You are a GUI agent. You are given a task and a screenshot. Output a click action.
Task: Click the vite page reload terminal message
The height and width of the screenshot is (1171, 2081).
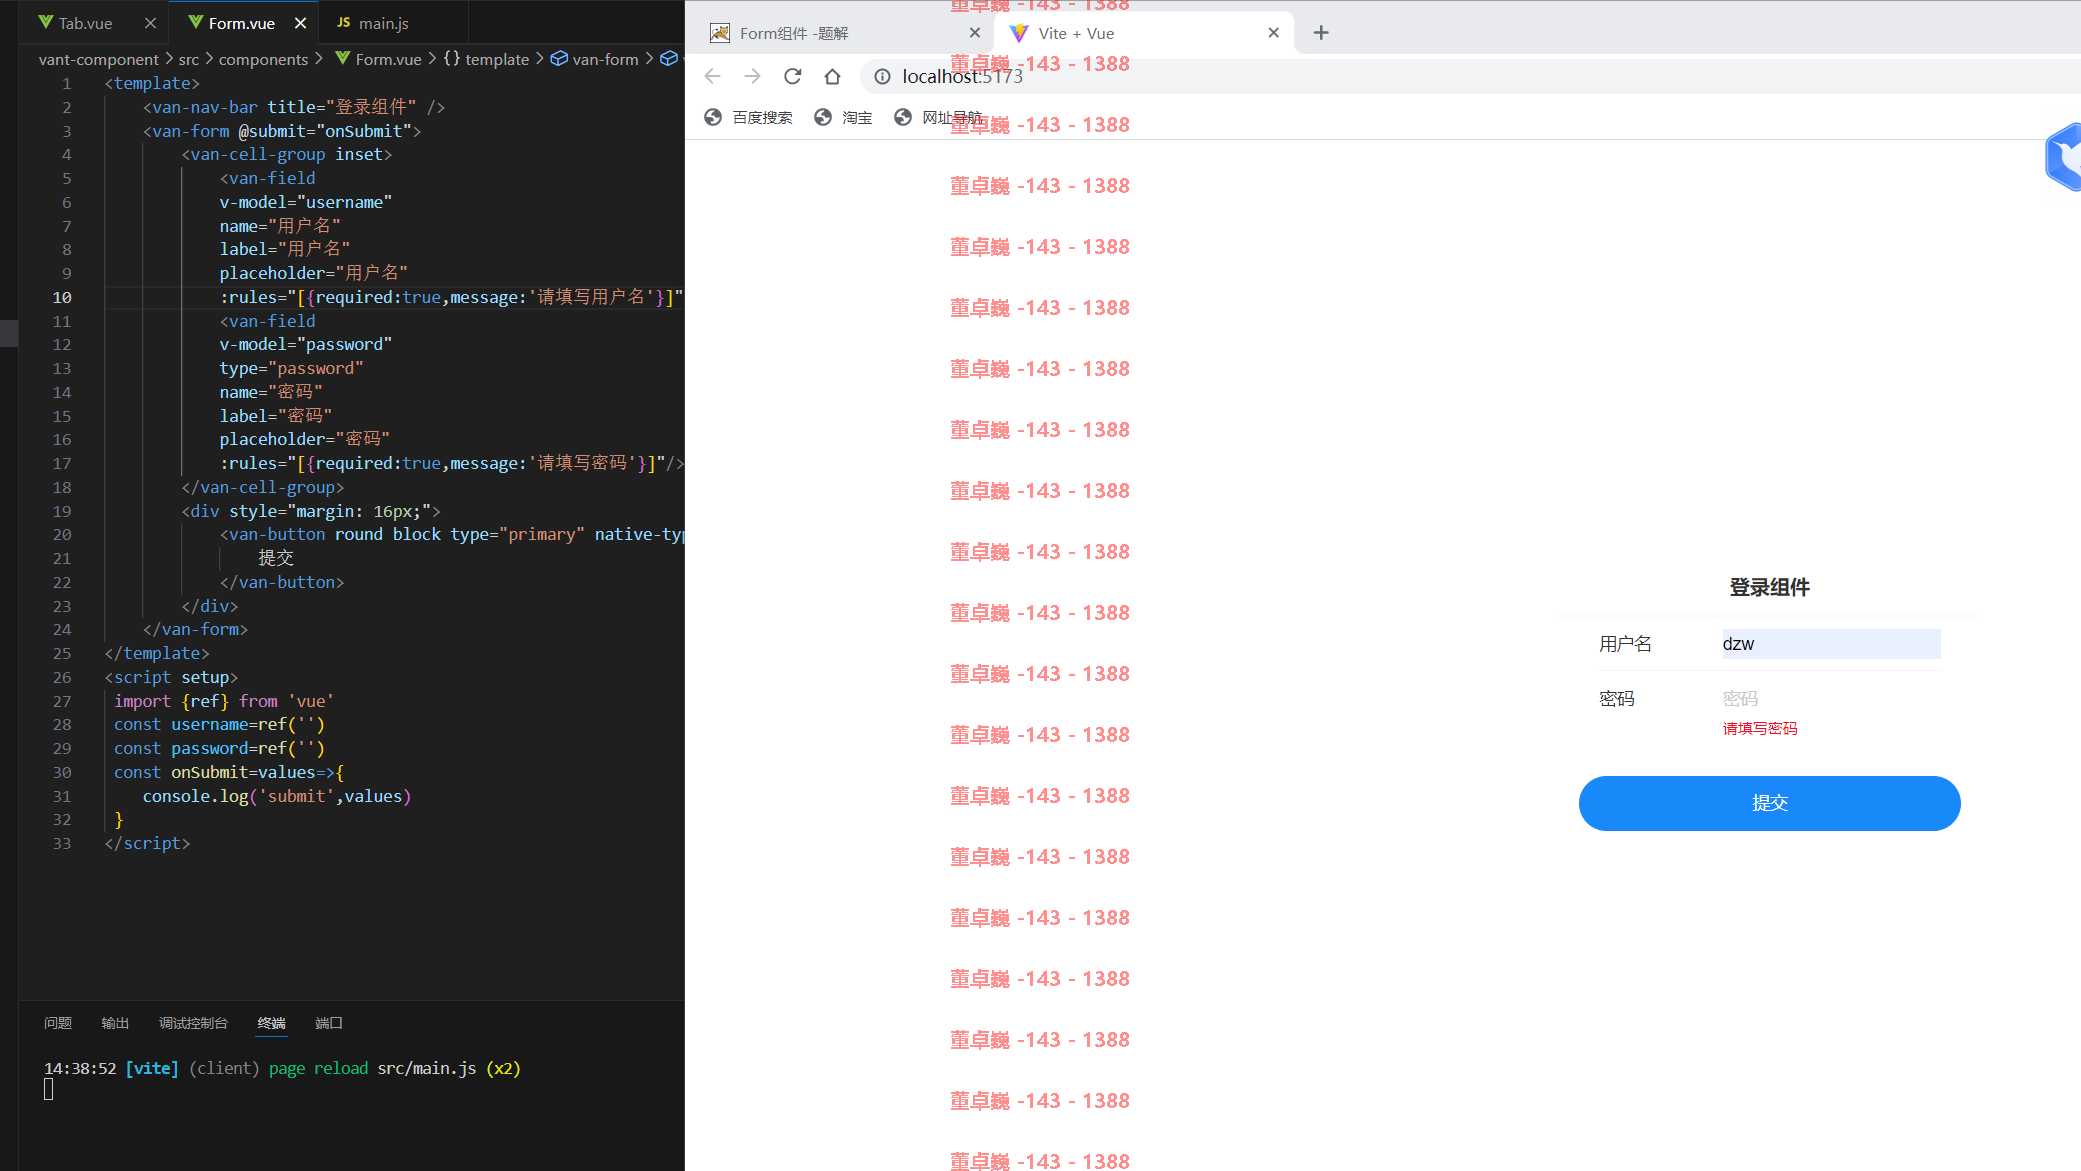tap(282, 1068)
